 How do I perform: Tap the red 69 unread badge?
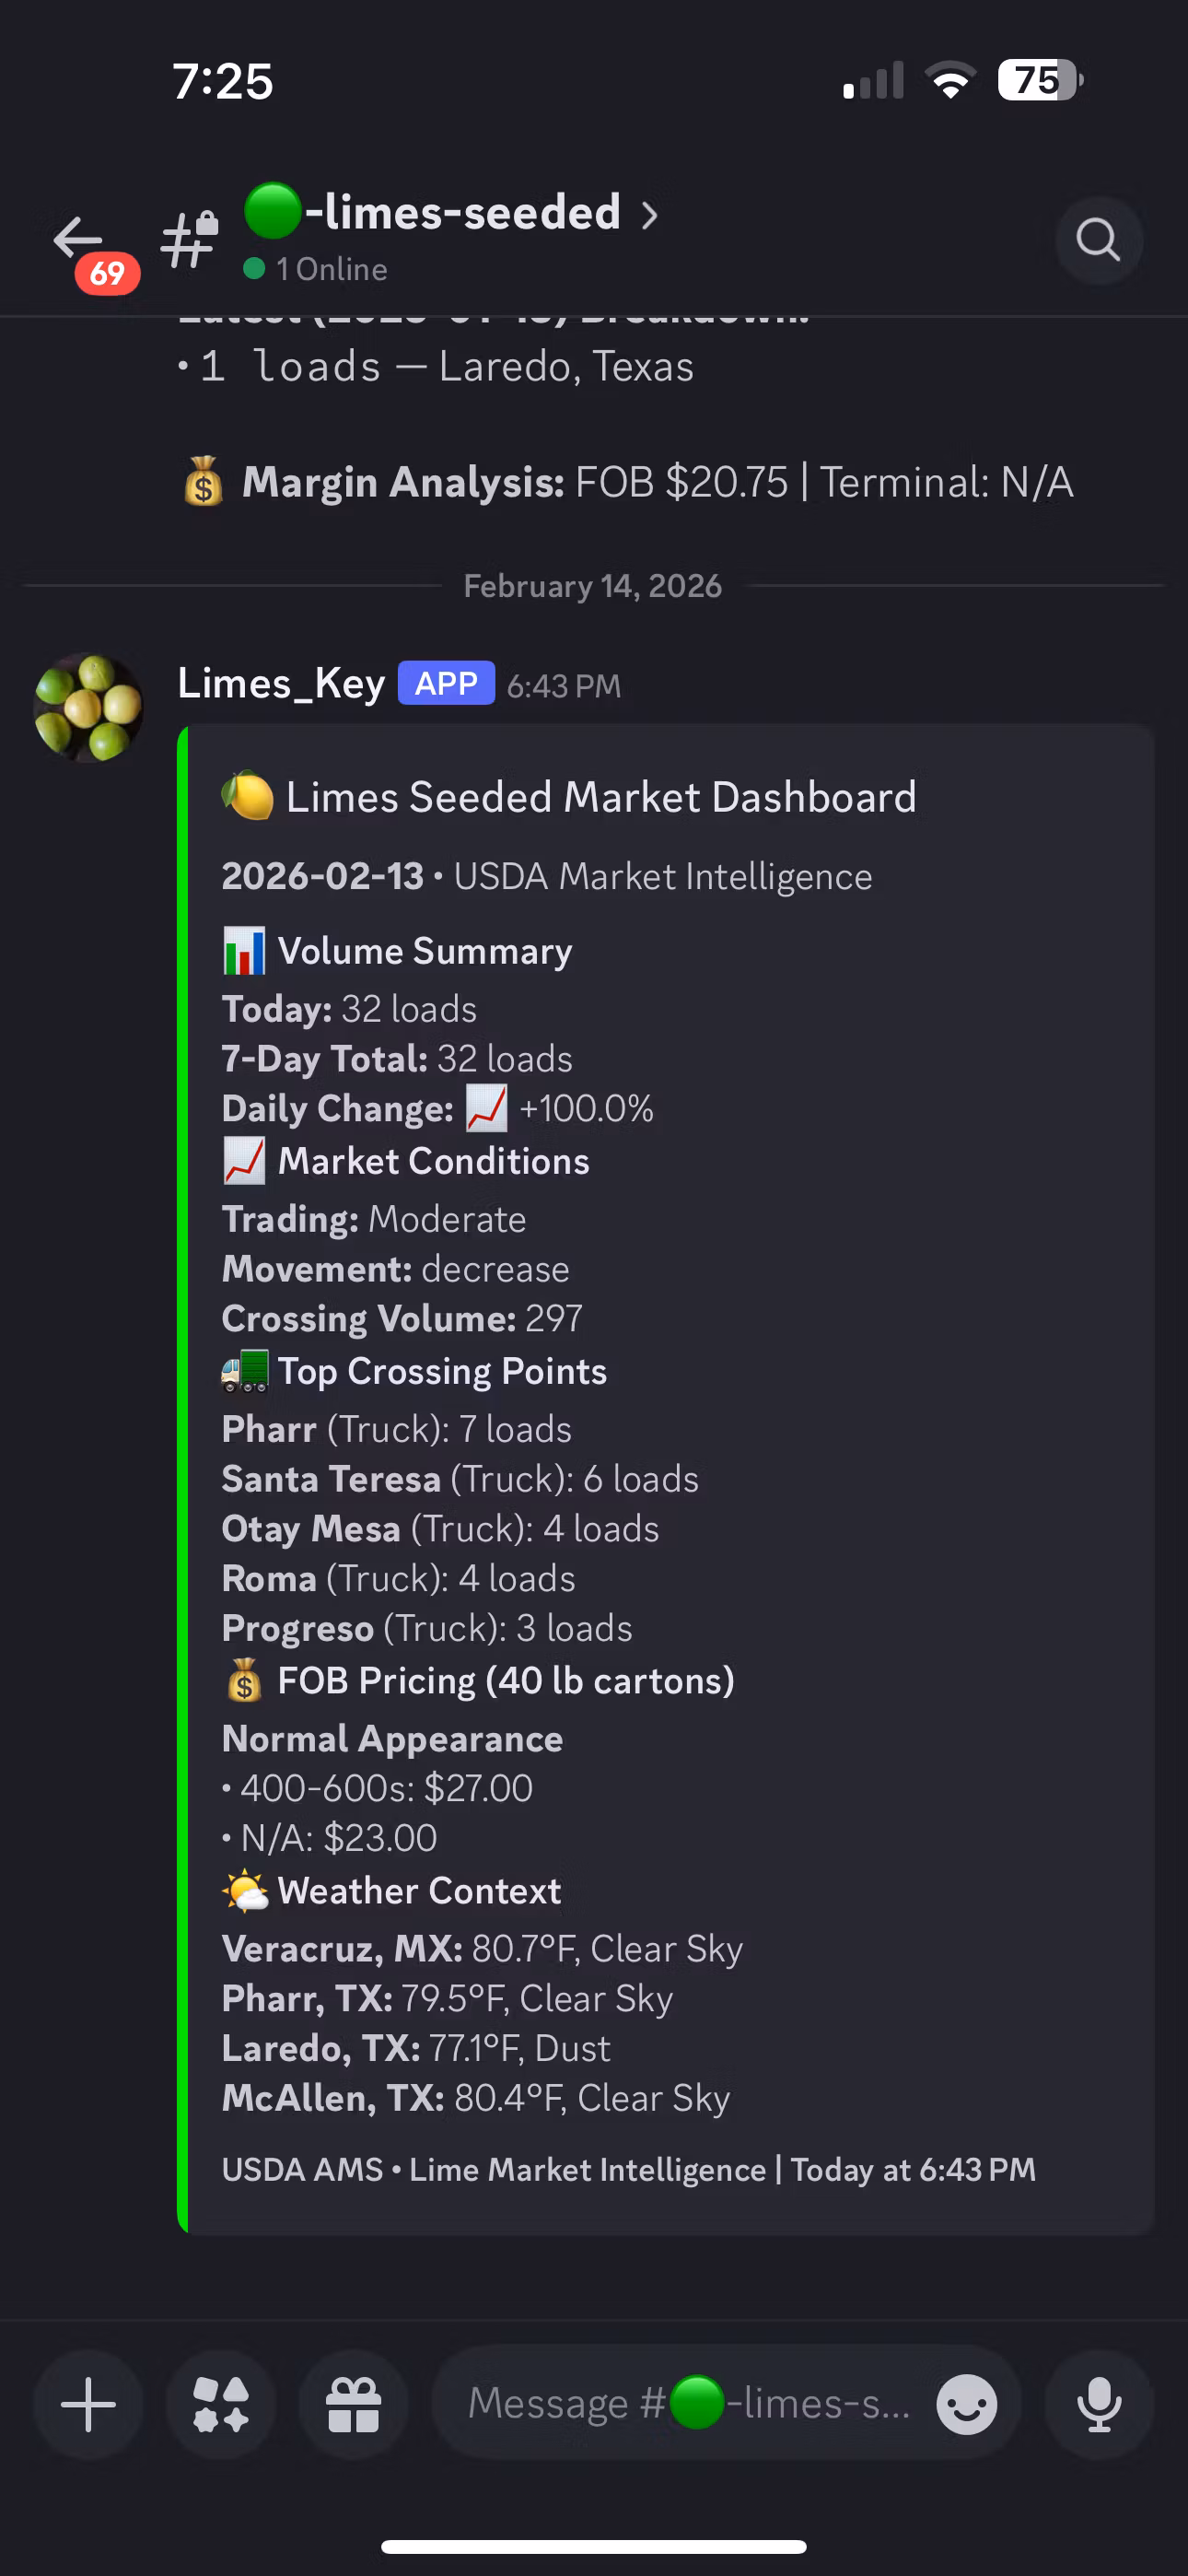click(107, 273)
